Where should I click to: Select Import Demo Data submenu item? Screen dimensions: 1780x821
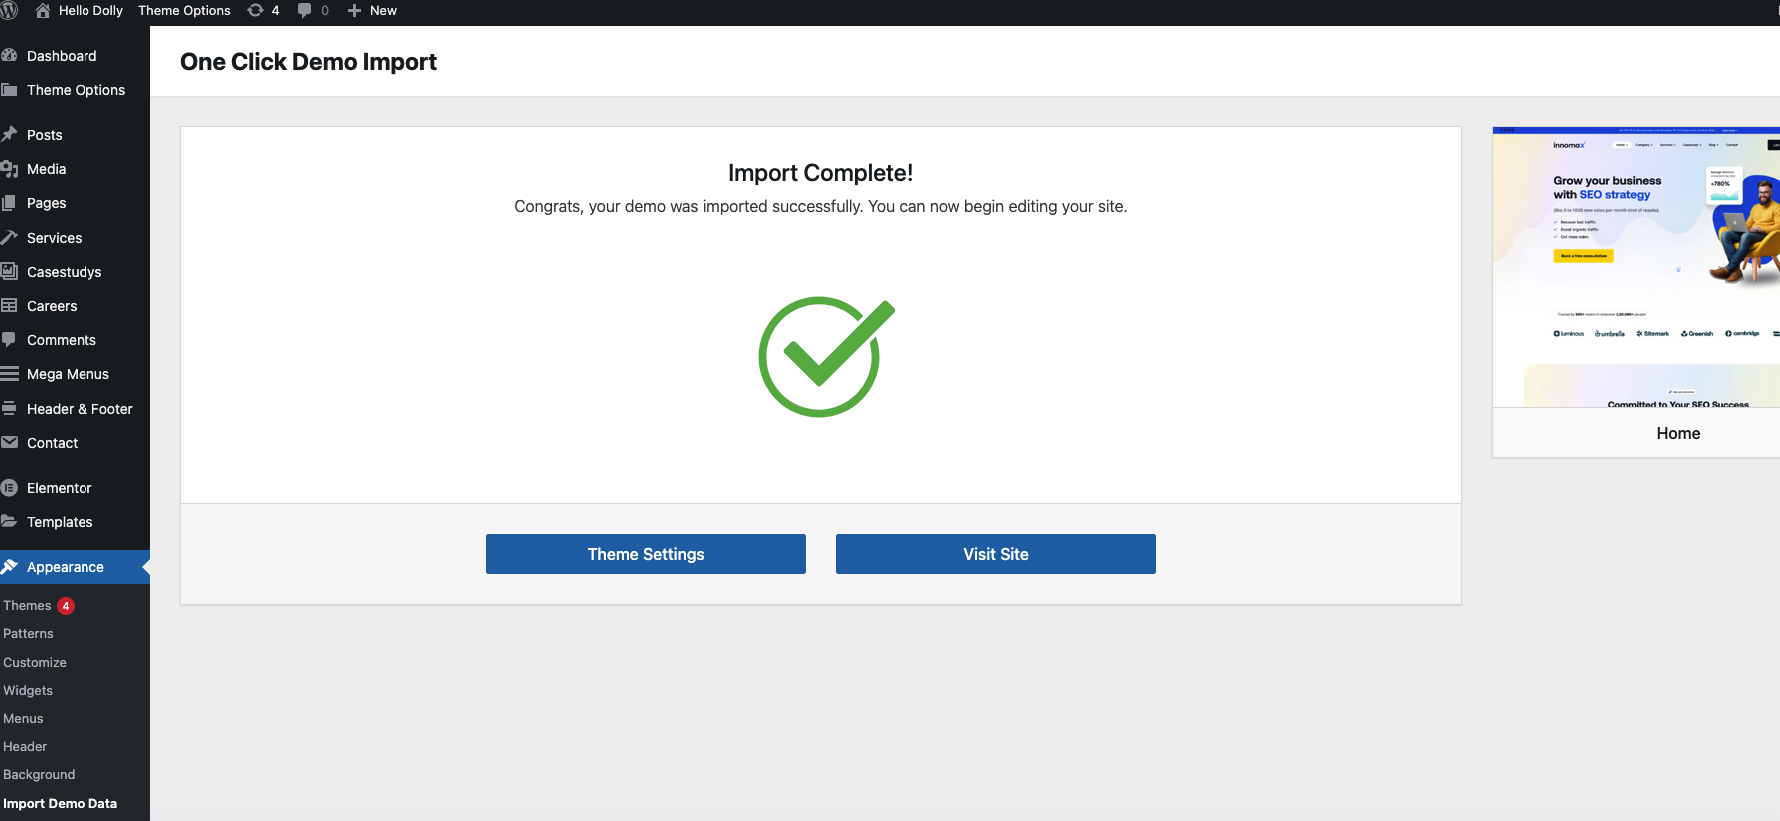(x=60, y=803)
